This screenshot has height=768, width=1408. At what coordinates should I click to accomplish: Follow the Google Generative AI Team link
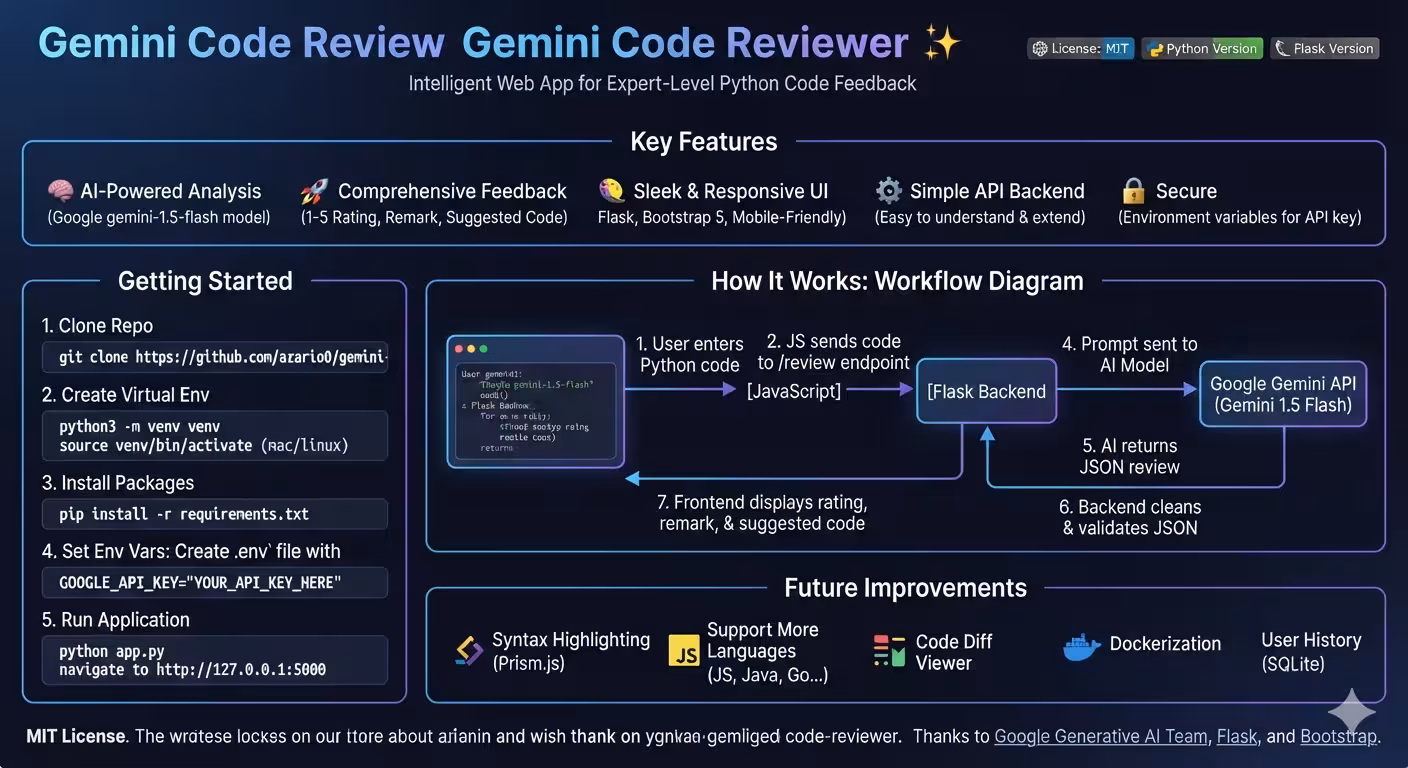pyautogui.click(x=1101, y=736)
